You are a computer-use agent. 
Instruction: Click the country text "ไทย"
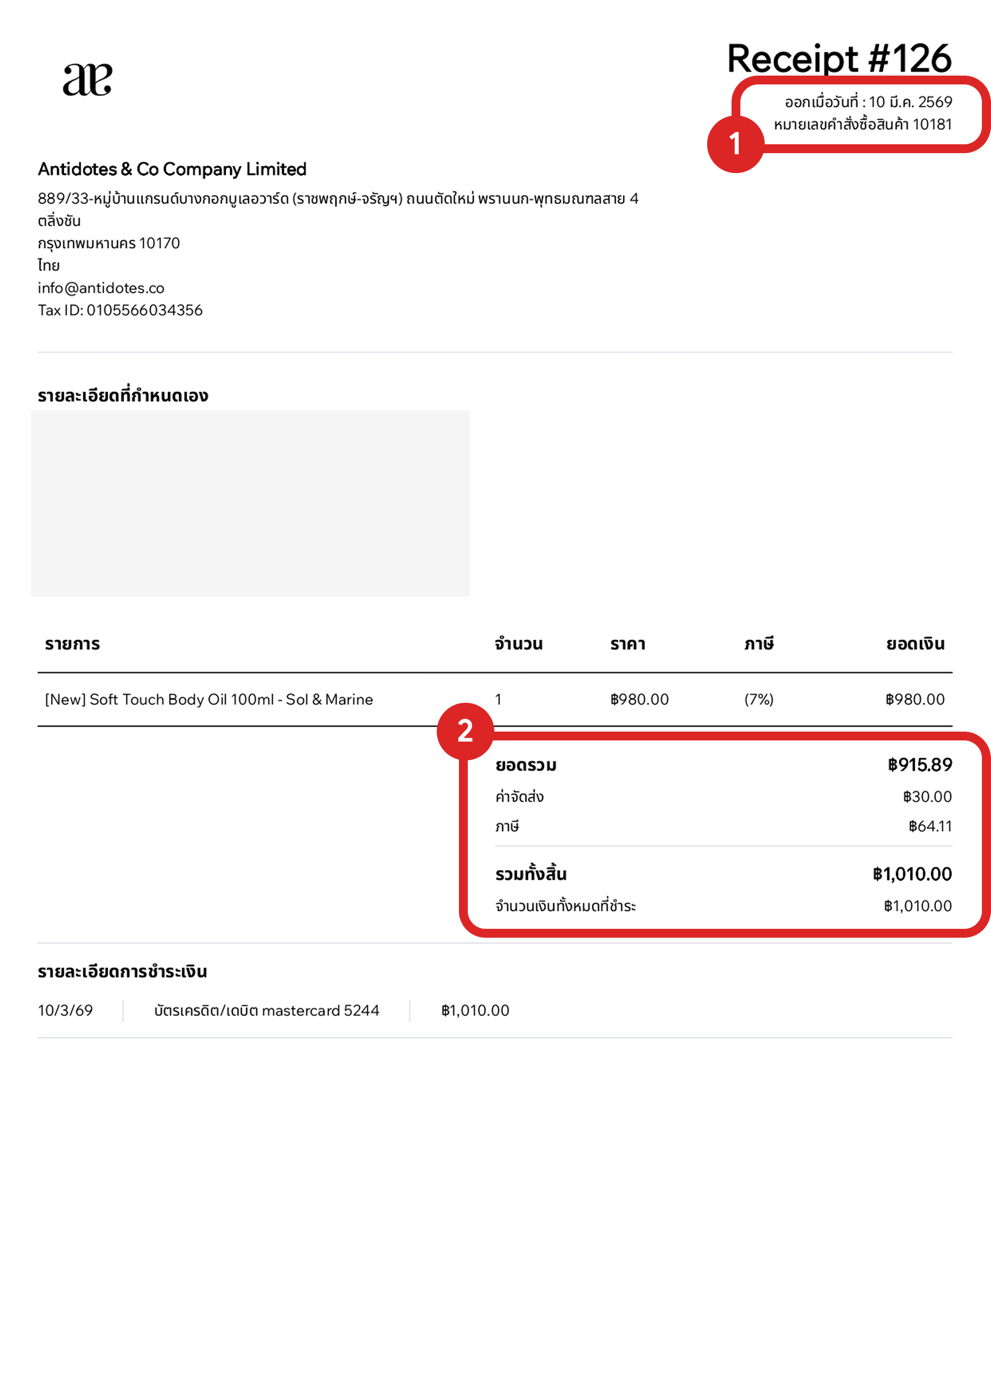point(49,266)
